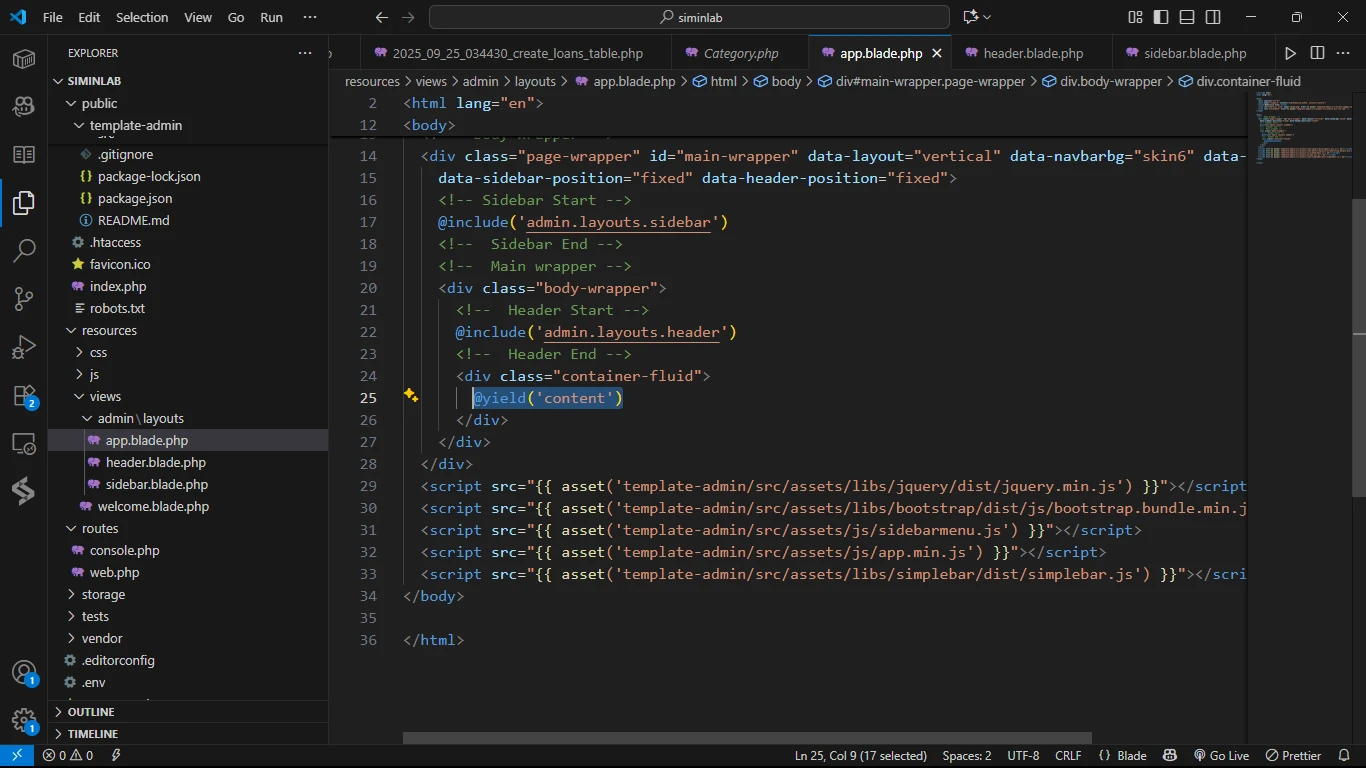Screen dimensions: 1366x768
Task: Click the horizontal scrollbar in editor
Action: coord(746,738)
